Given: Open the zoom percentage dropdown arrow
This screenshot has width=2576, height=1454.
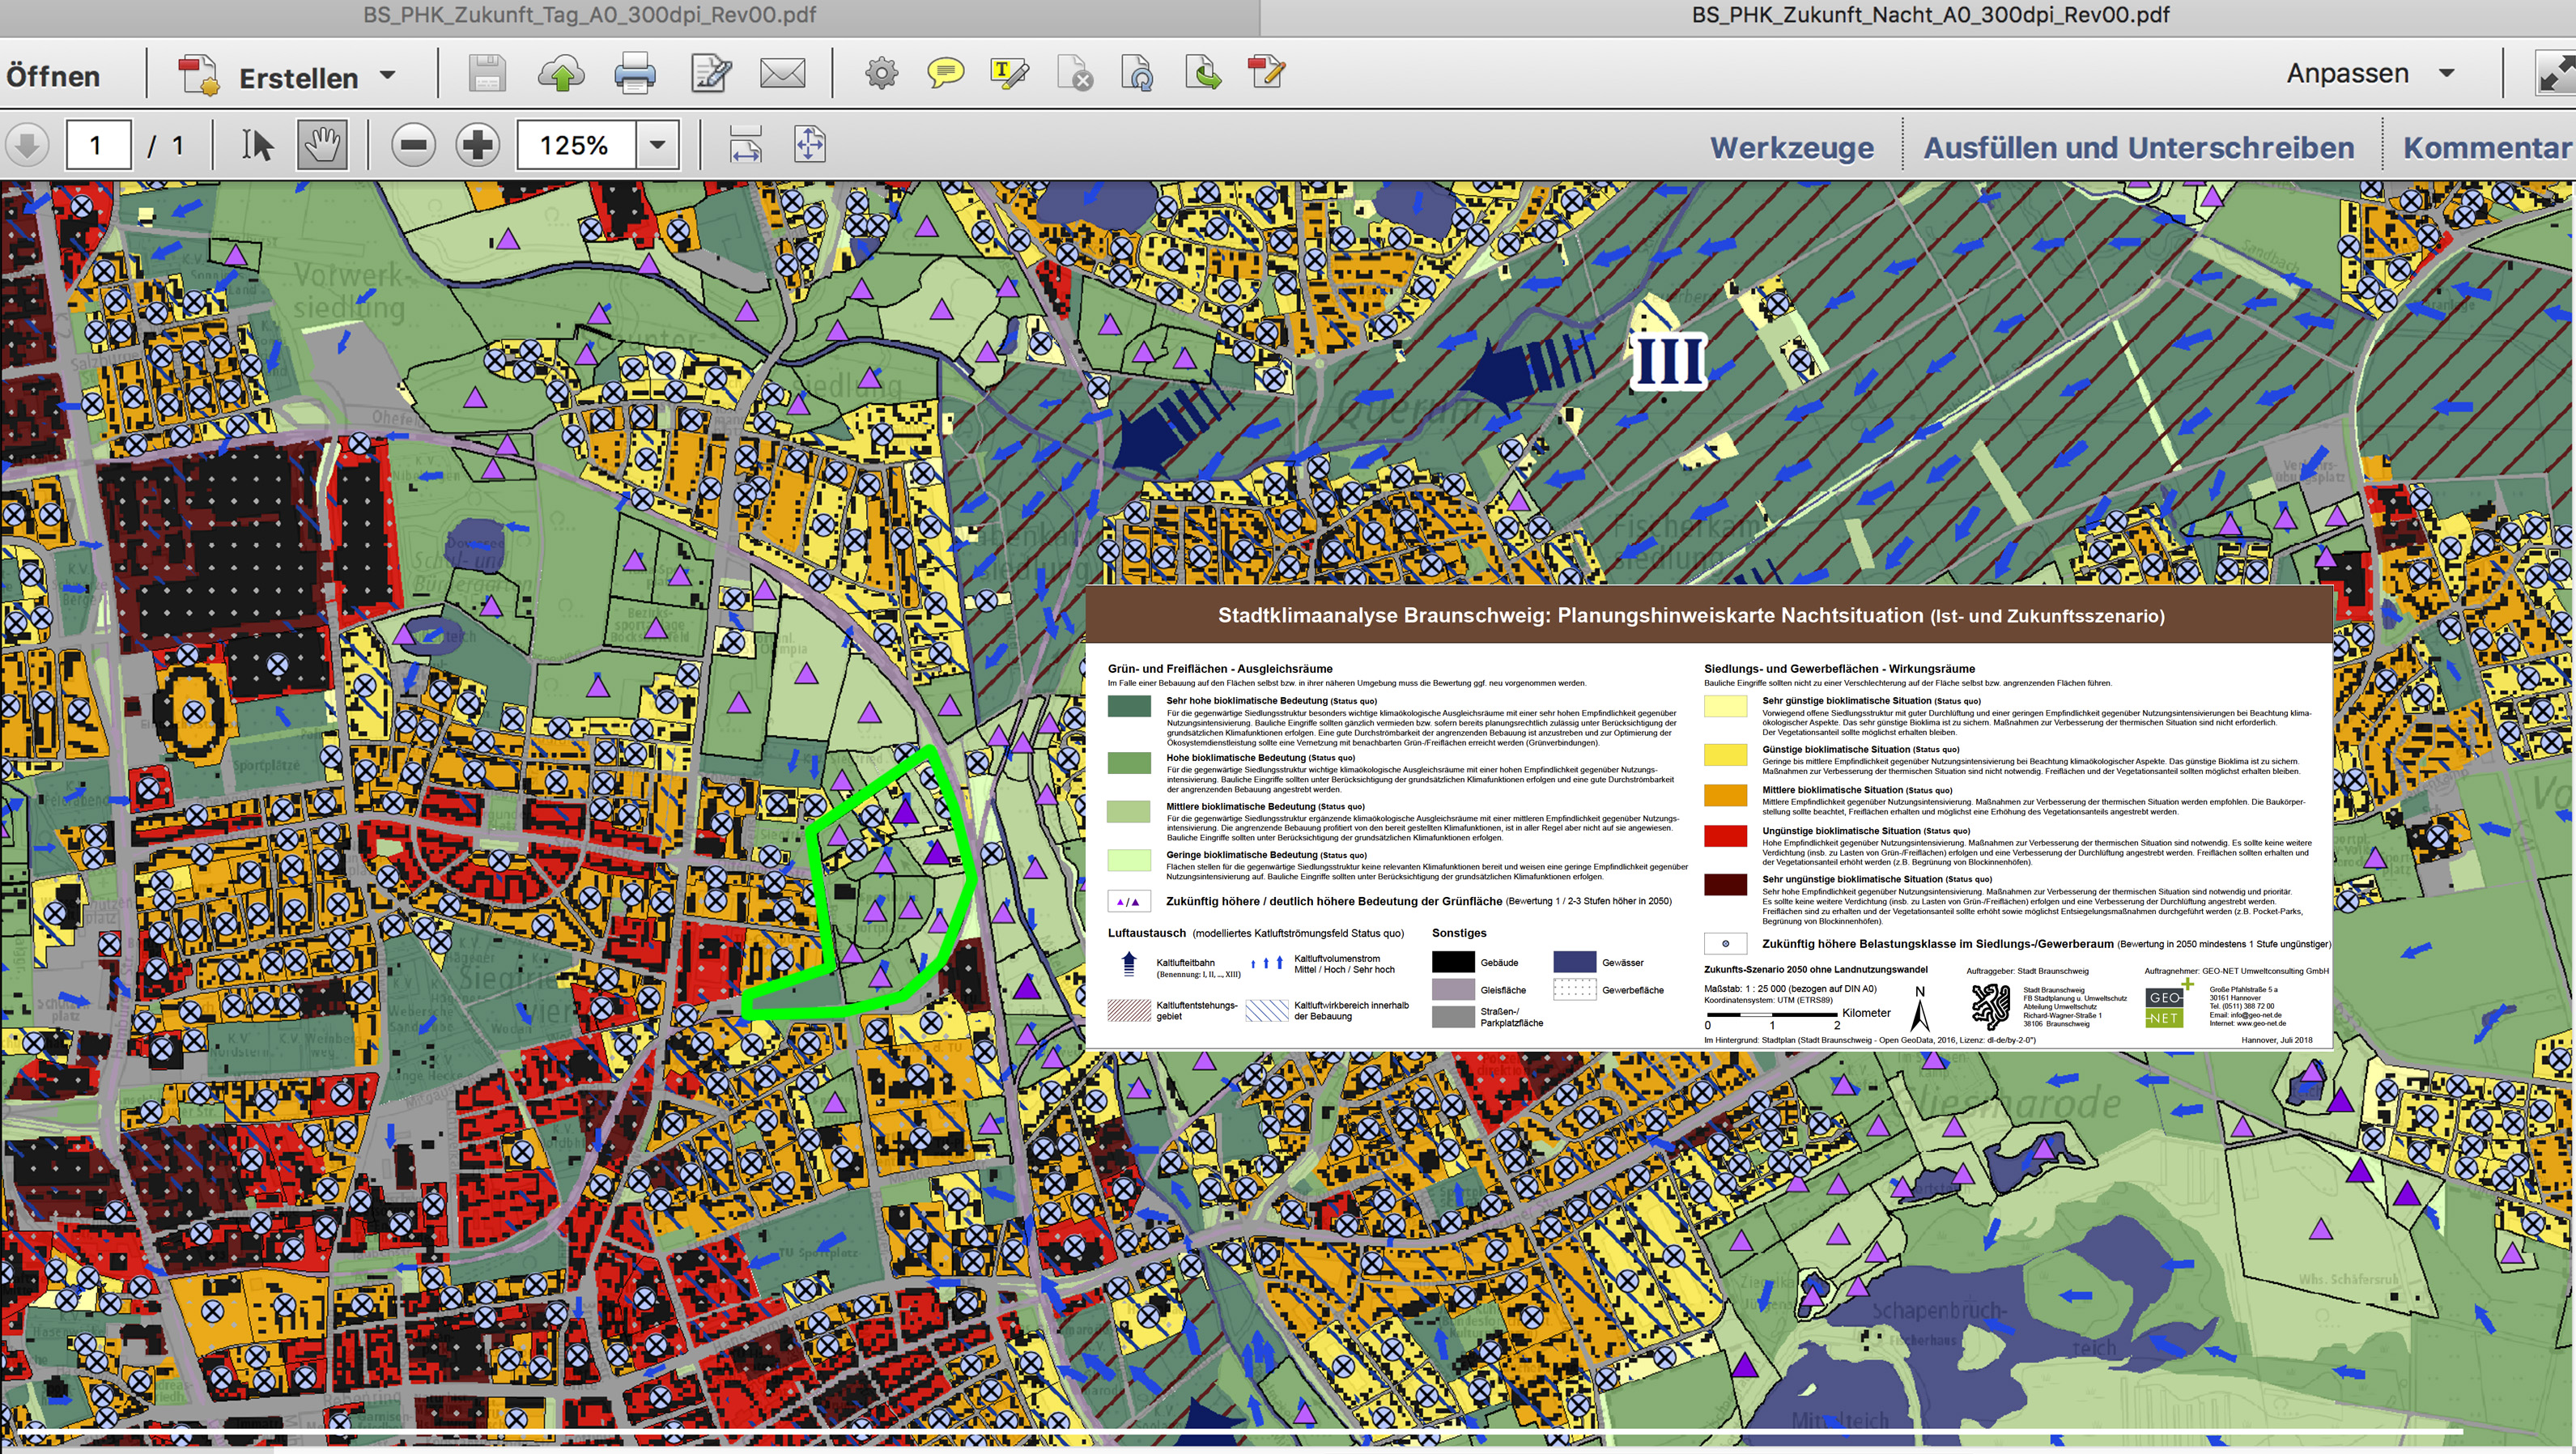Looking at the screenshot, I should [657, 145].
